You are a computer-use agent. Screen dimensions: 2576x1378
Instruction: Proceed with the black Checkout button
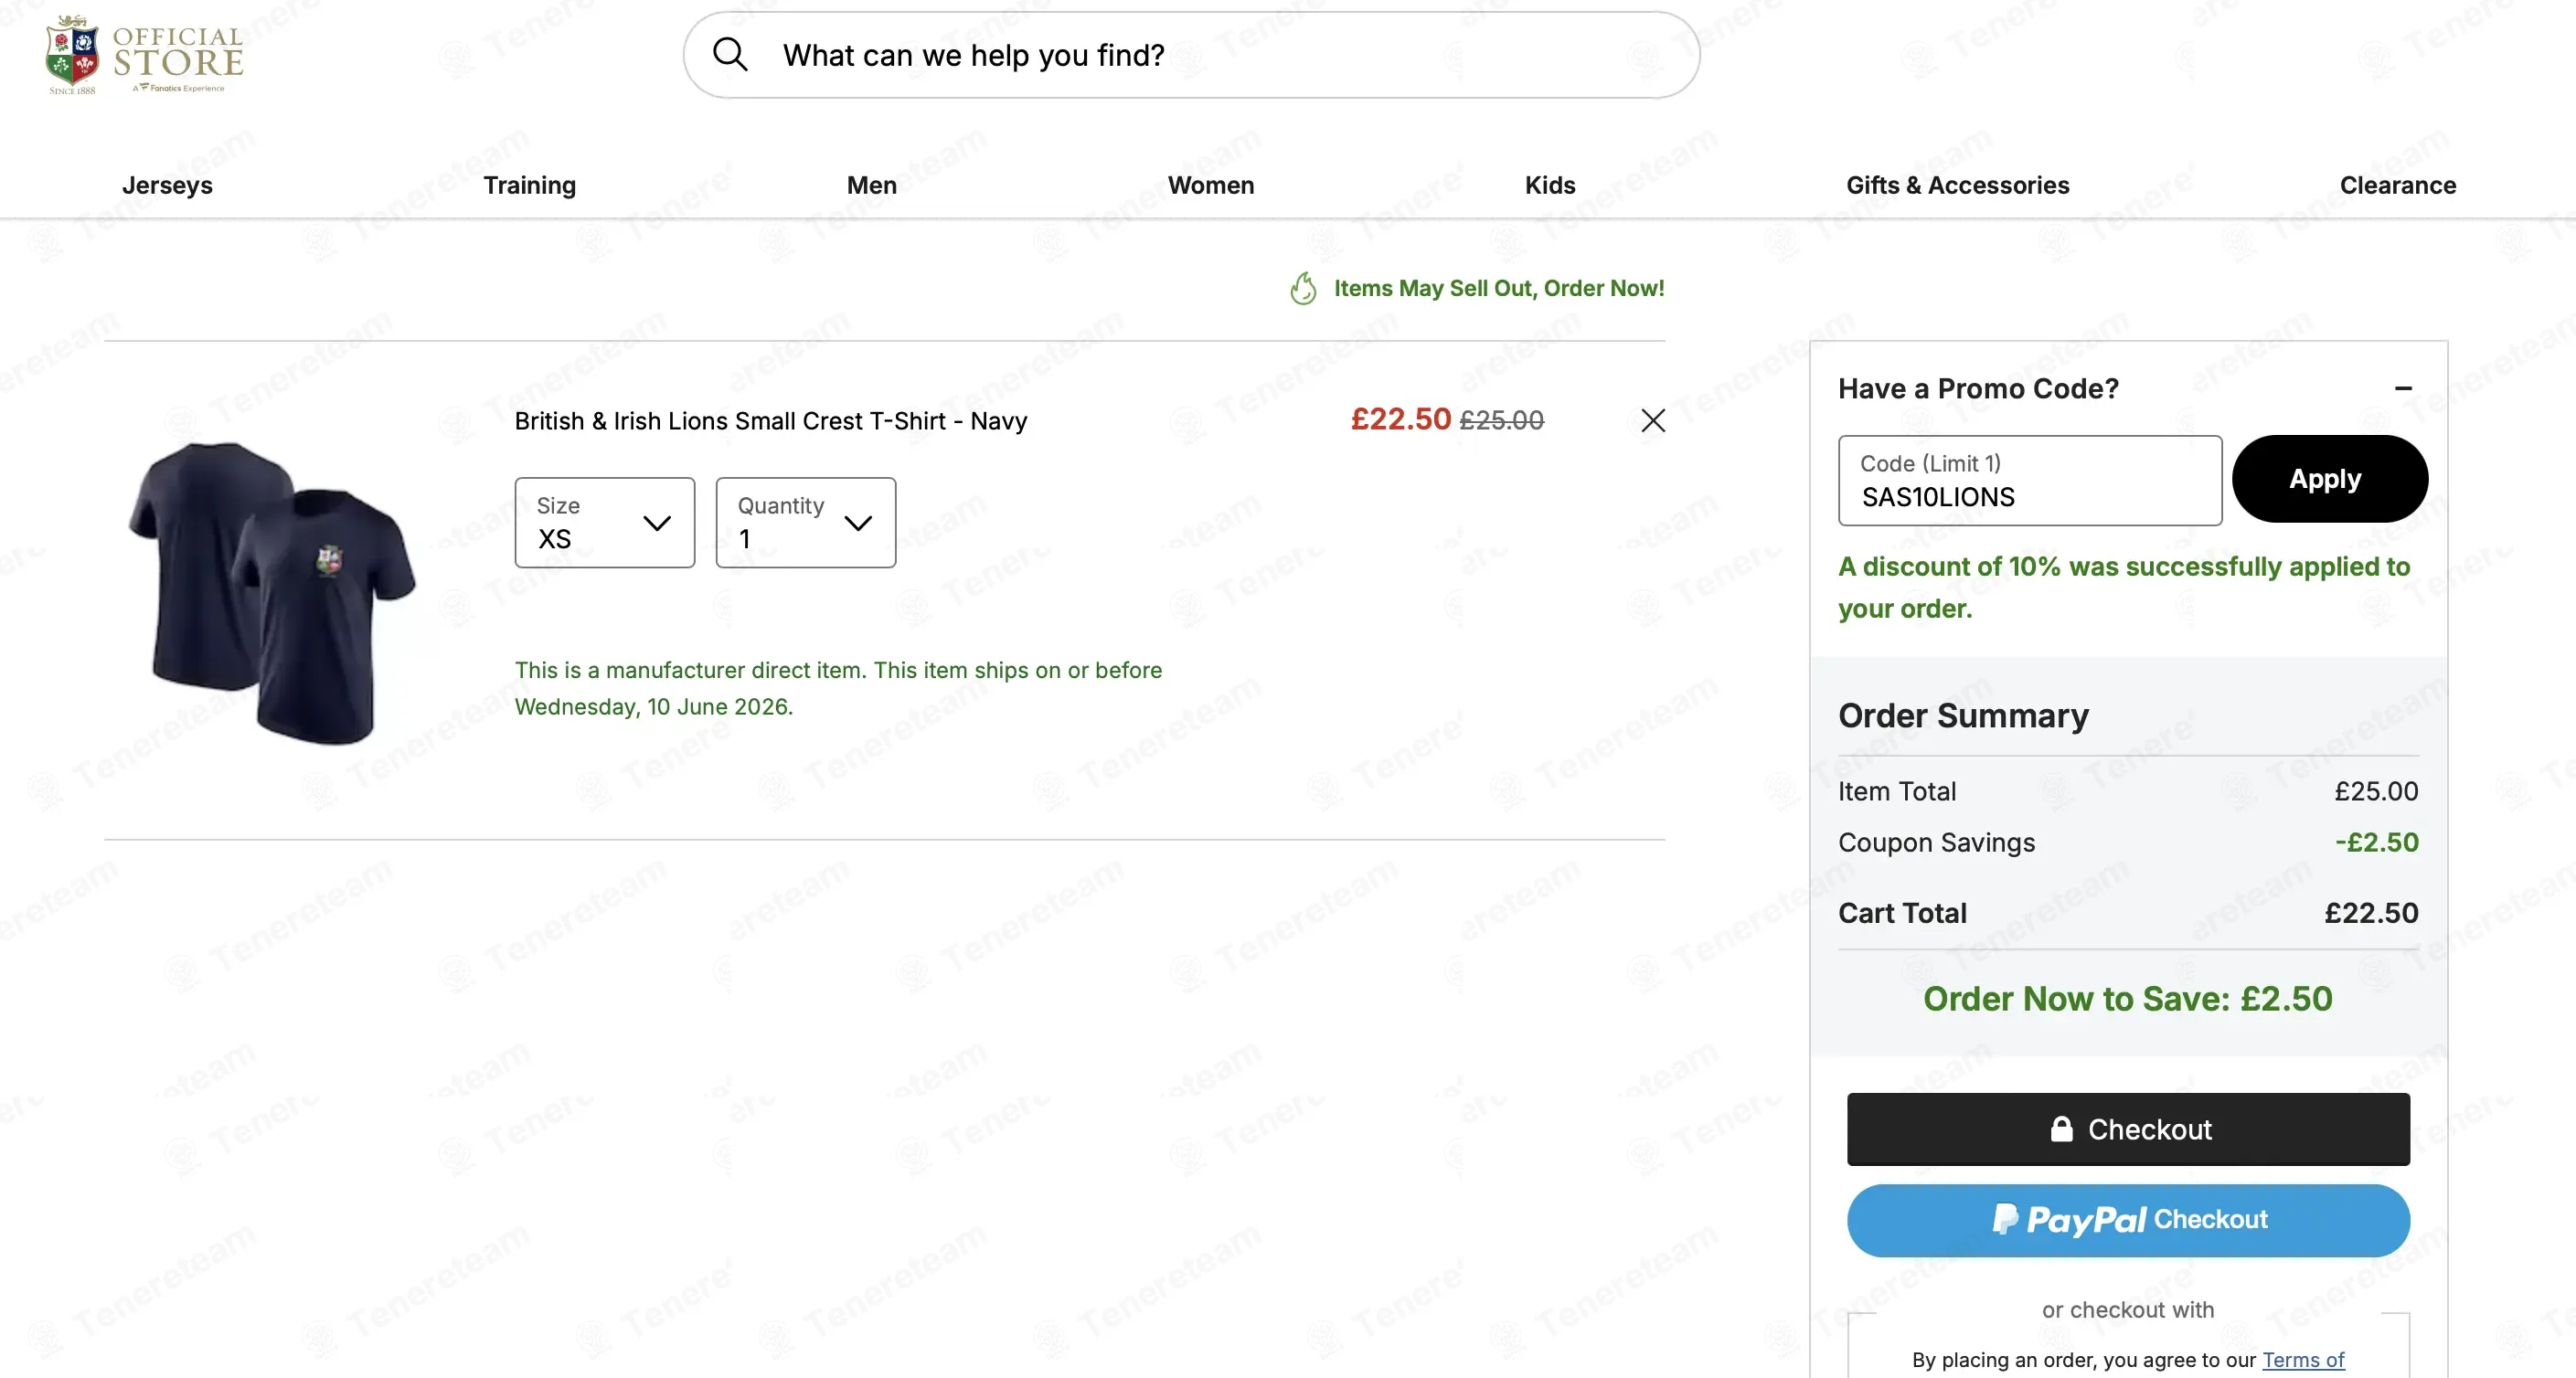(2128, 1129)
